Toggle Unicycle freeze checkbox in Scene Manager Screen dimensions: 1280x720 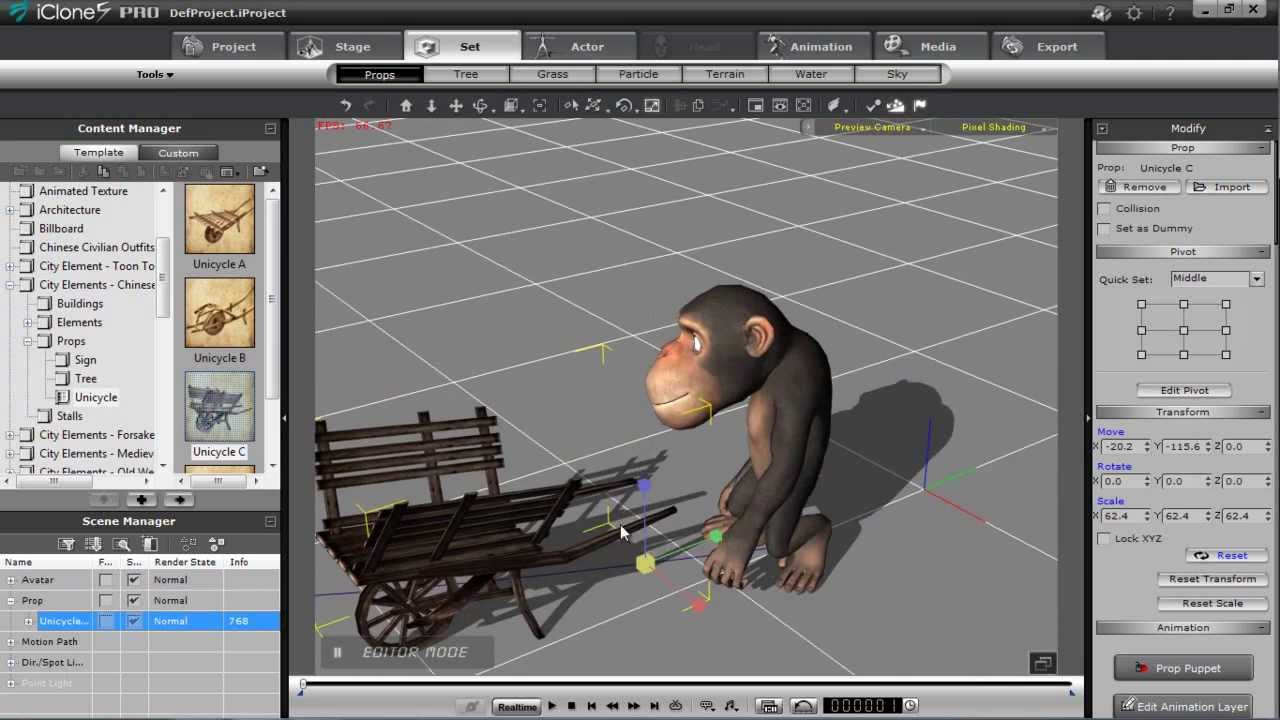[x=106, y=621]
